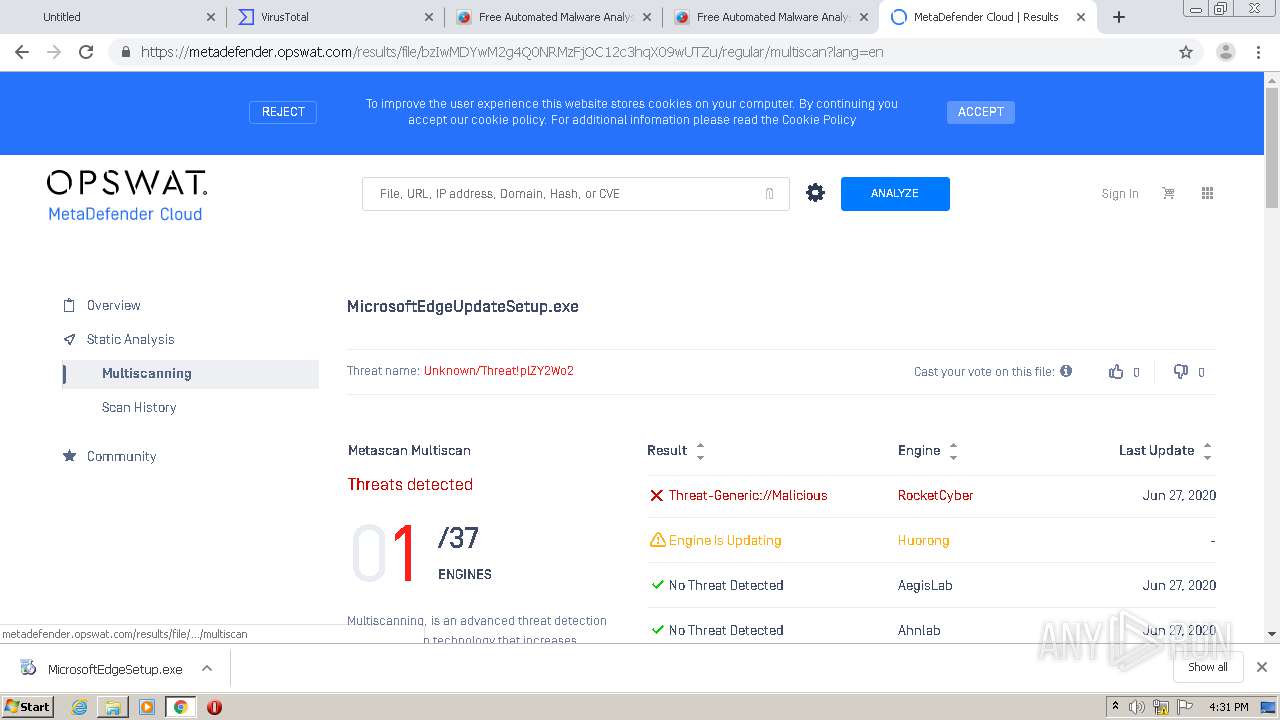Click the AegisLab engine name

(925, 585)
